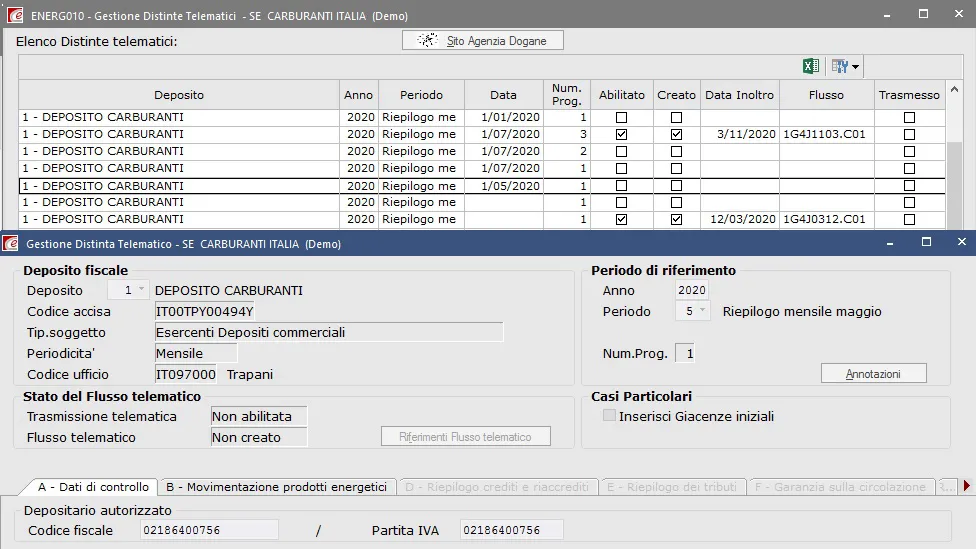
Task: Click the Gestione Distinta Telematico window icon
Action: coord(10,243)
